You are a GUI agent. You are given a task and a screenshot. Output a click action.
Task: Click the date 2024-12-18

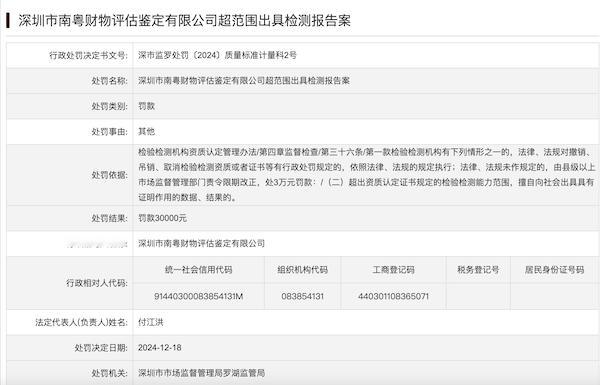pyautogui.click(x=160, y=348)
